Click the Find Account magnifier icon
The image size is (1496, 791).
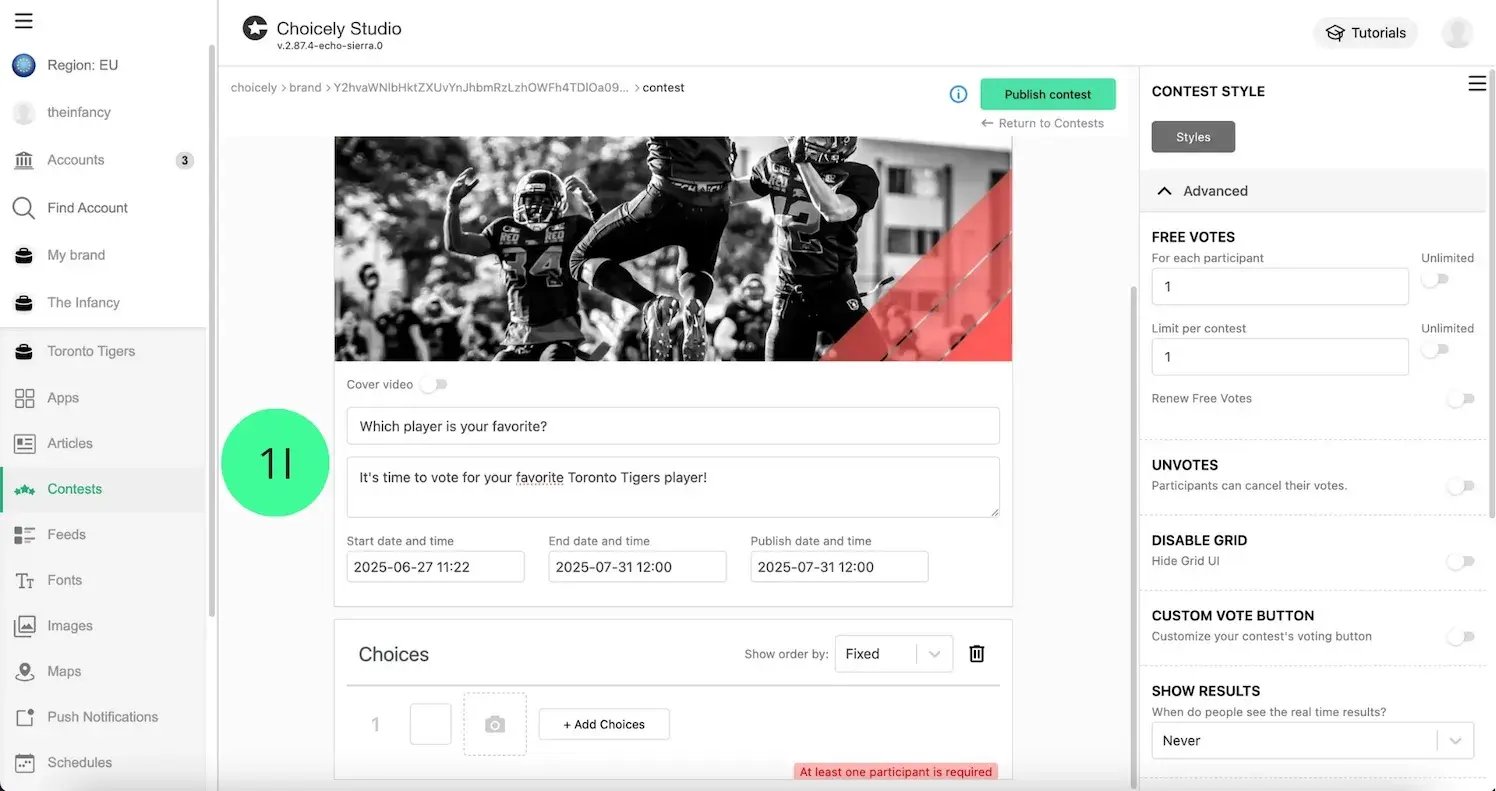coord(24,208)
